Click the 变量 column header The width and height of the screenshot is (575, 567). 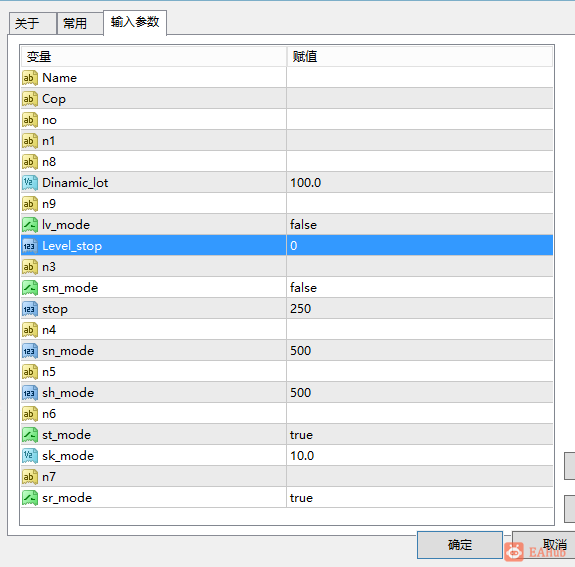coord(153,56)
